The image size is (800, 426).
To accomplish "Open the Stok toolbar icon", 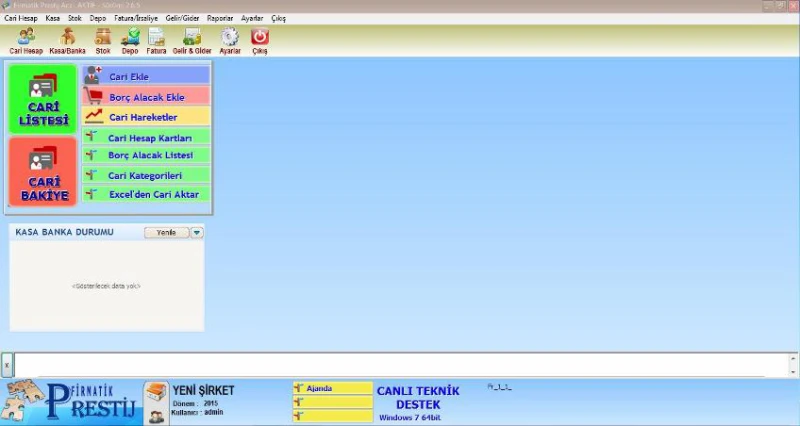I will coord(103,41).
